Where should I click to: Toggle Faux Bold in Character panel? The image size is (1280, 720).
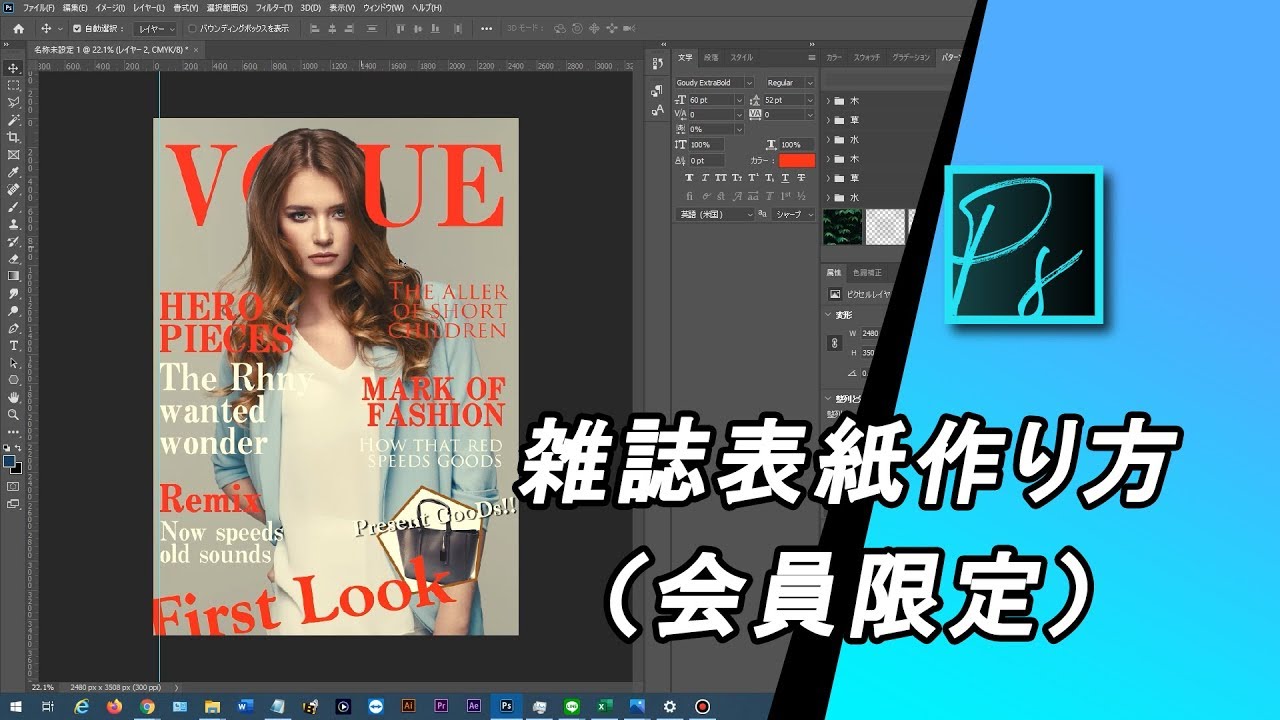(689, 178)
